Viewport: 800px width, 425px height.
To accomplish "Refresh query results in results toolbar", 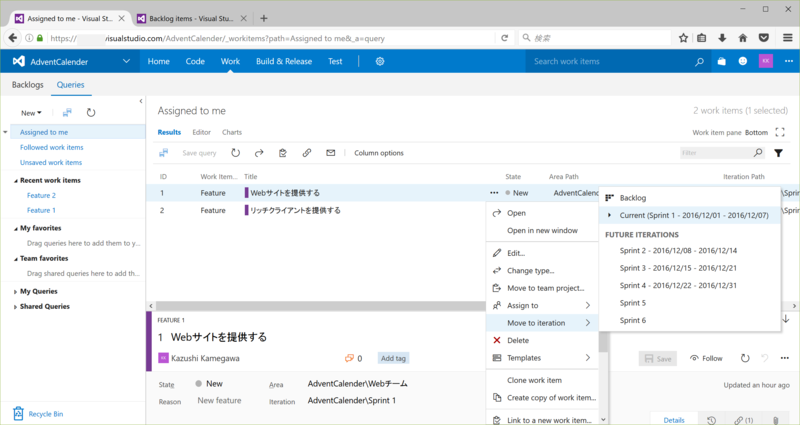I will pos(235,153).
